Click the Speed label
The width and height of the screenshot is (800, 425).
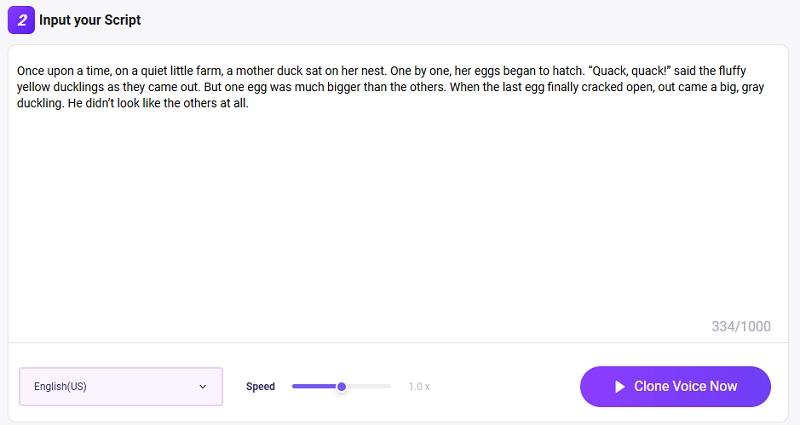click(x=260, y=387)
